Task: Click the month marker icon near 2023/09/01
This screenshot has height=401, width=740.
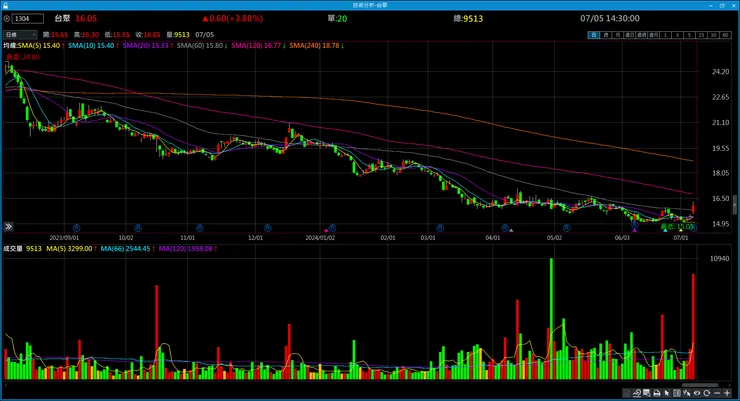Action: (x=76, y=228)
